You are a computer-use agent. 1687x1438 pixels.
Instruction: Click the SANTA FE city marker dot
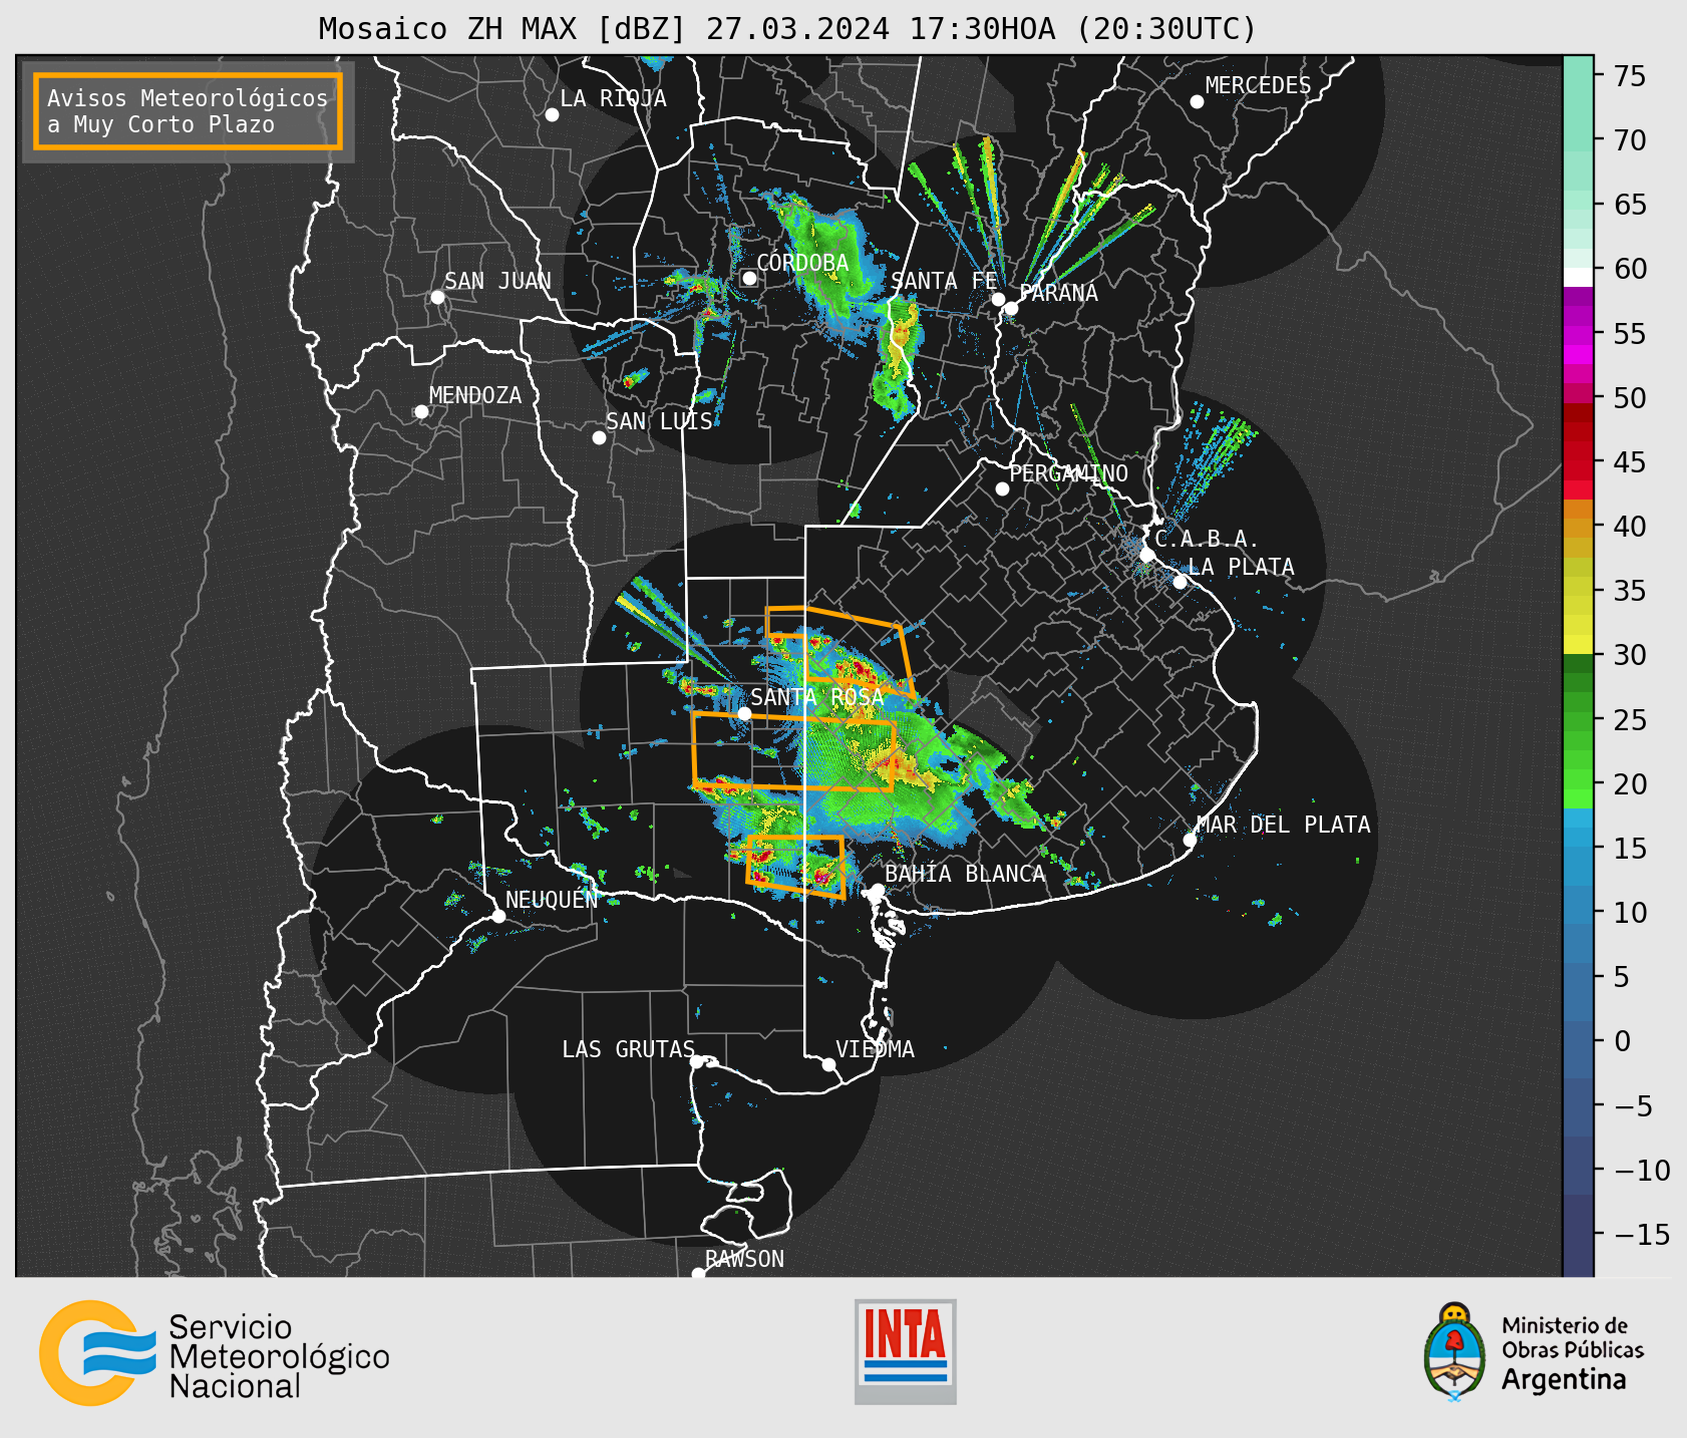pos(998,299)
